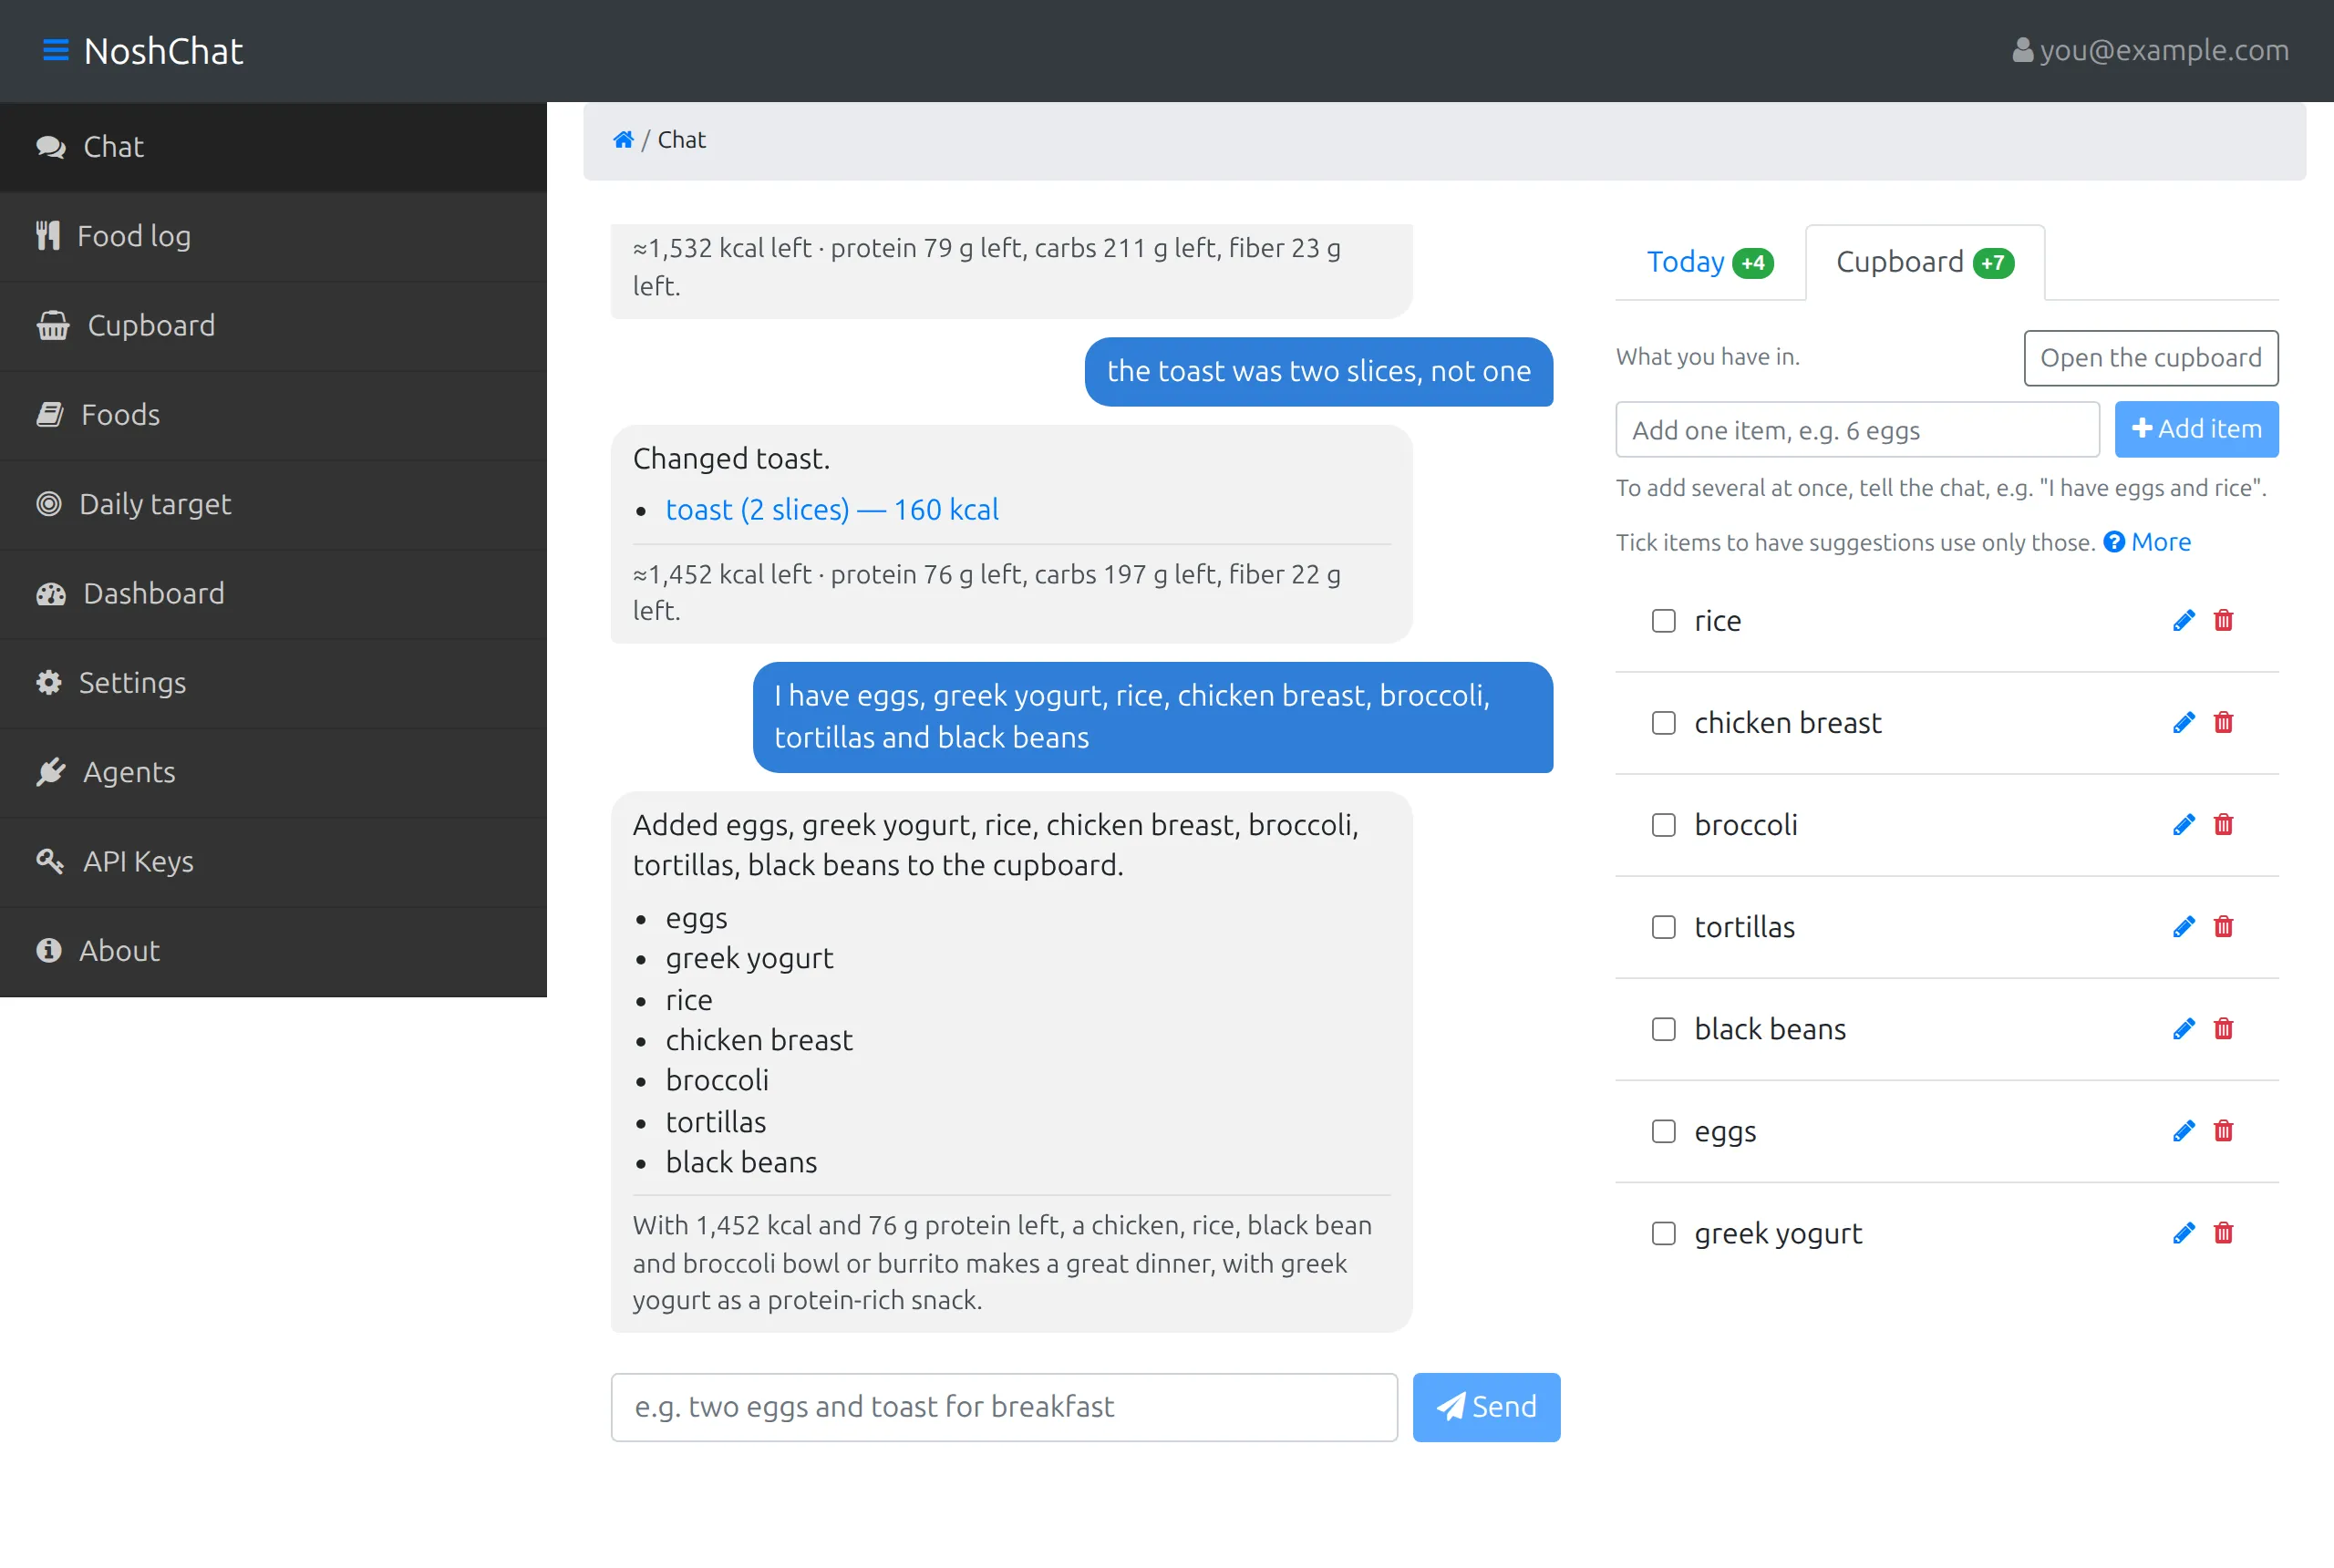Edit the eggs item
The width and height of the screenshot is (2334, 1568).
pos(2184,1131)
